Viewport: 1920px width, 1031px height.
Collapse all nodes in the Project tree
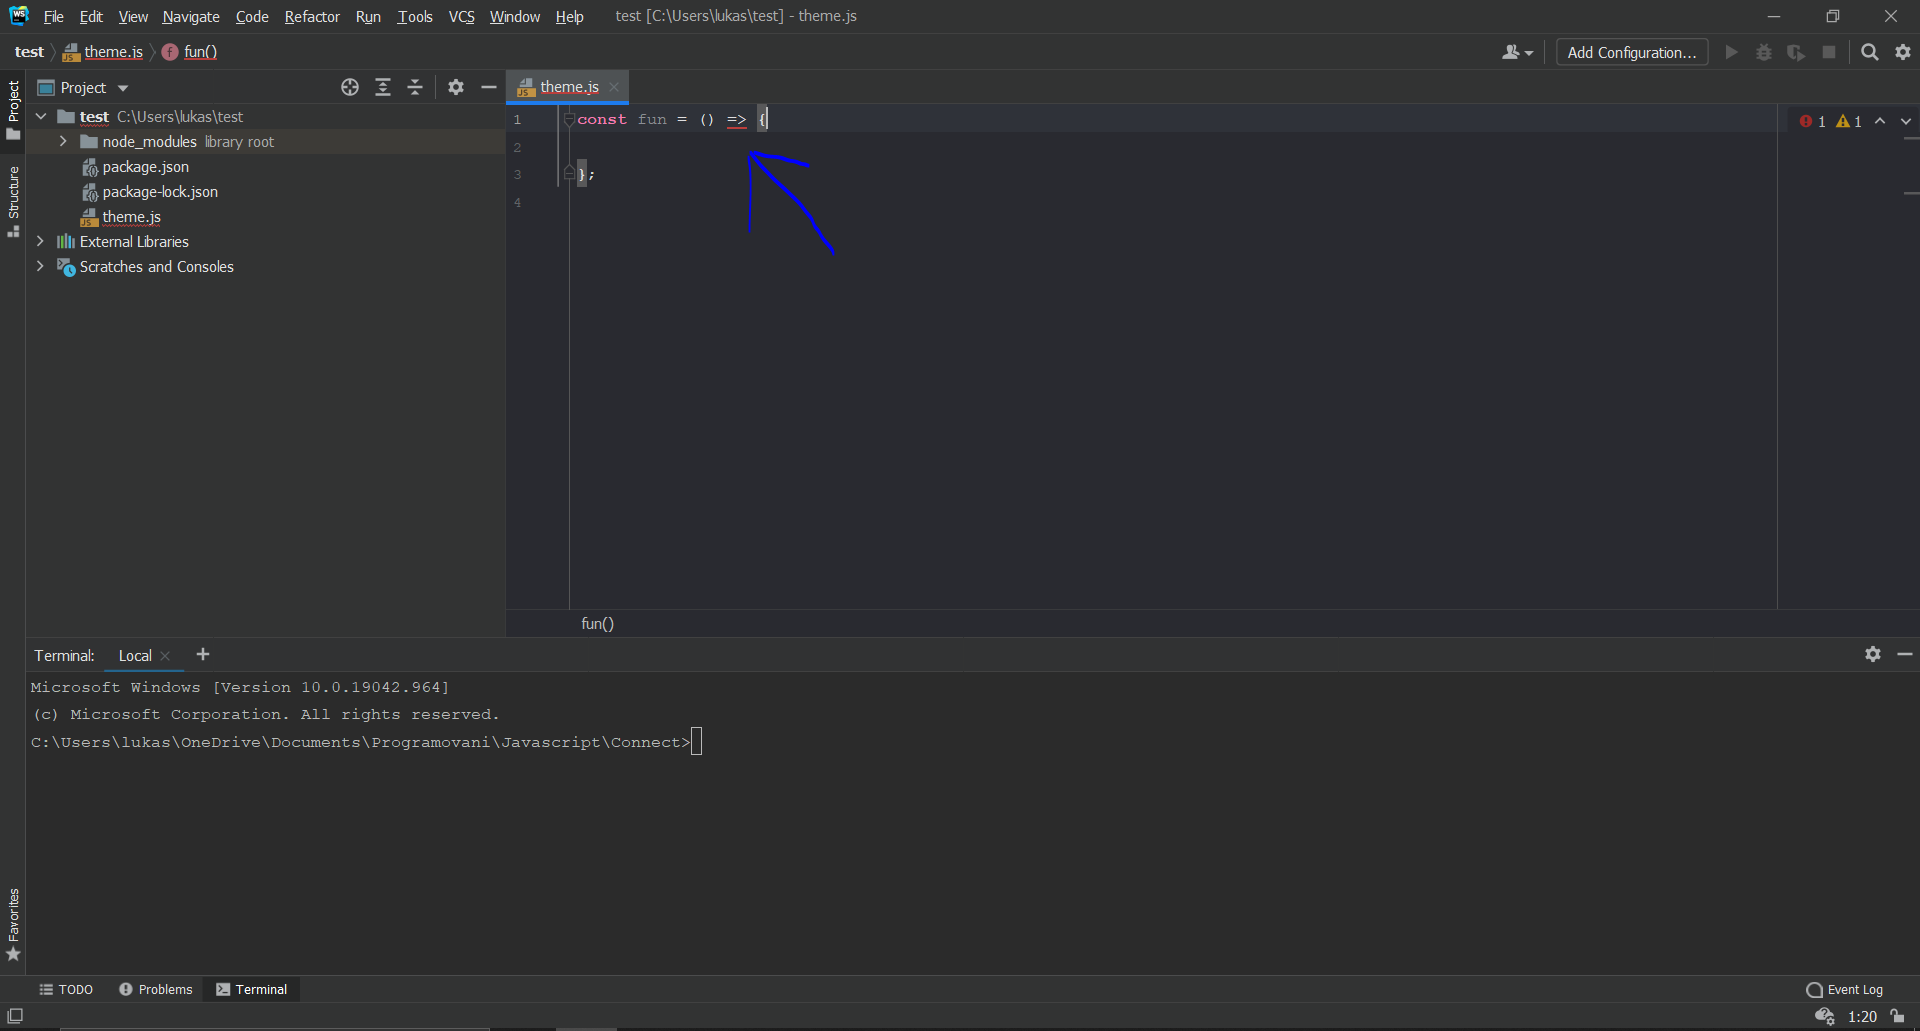[415, 87]
